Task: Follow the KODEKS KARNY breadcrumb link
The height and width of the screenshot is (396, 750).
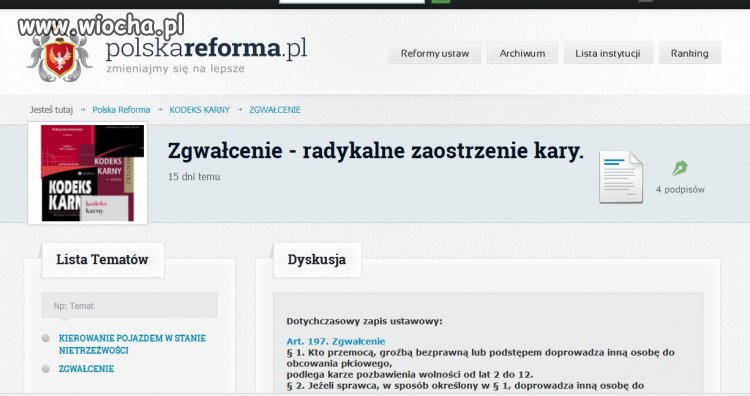Action: click(199, 110)
